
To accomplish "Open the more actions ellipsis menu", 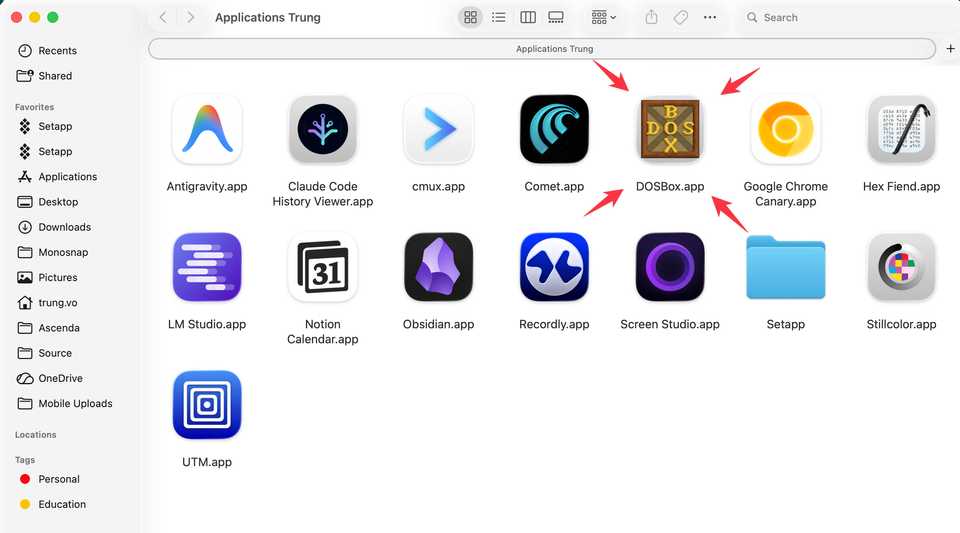I will coord(710,17).
